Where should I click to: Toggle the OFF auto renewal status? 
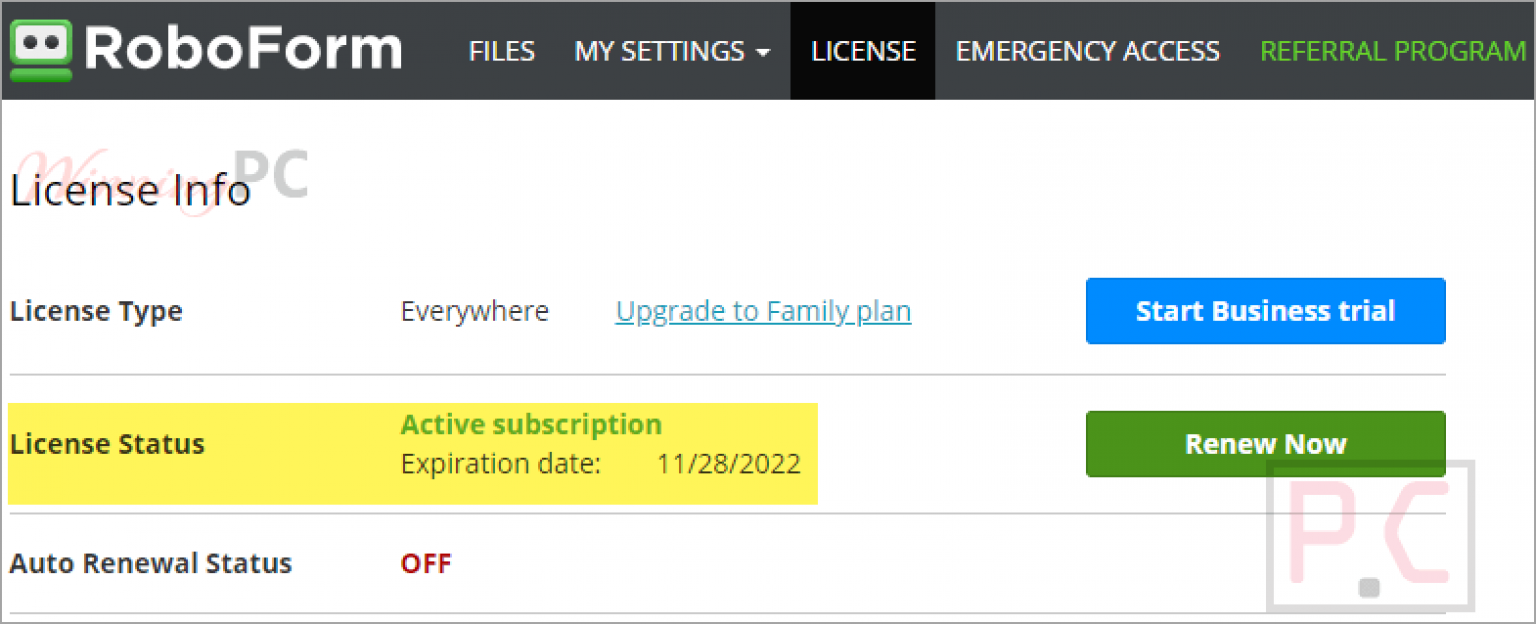[426, 563]
